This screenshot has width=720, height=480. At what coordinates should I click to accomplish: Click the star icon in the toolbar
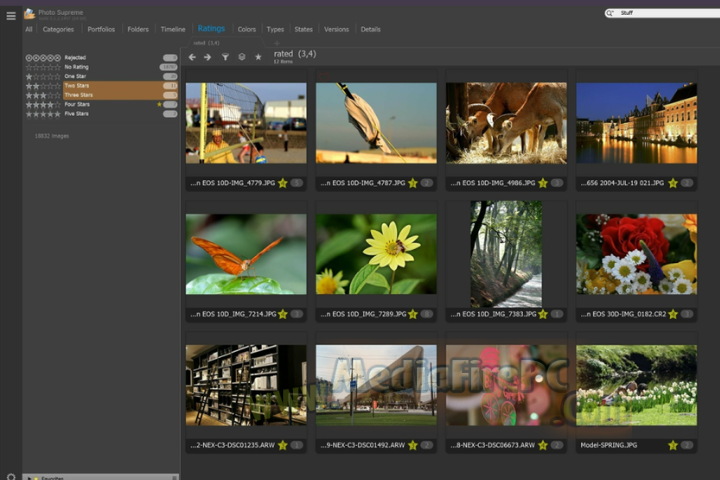pyautogui.click(x=258, y=57)
